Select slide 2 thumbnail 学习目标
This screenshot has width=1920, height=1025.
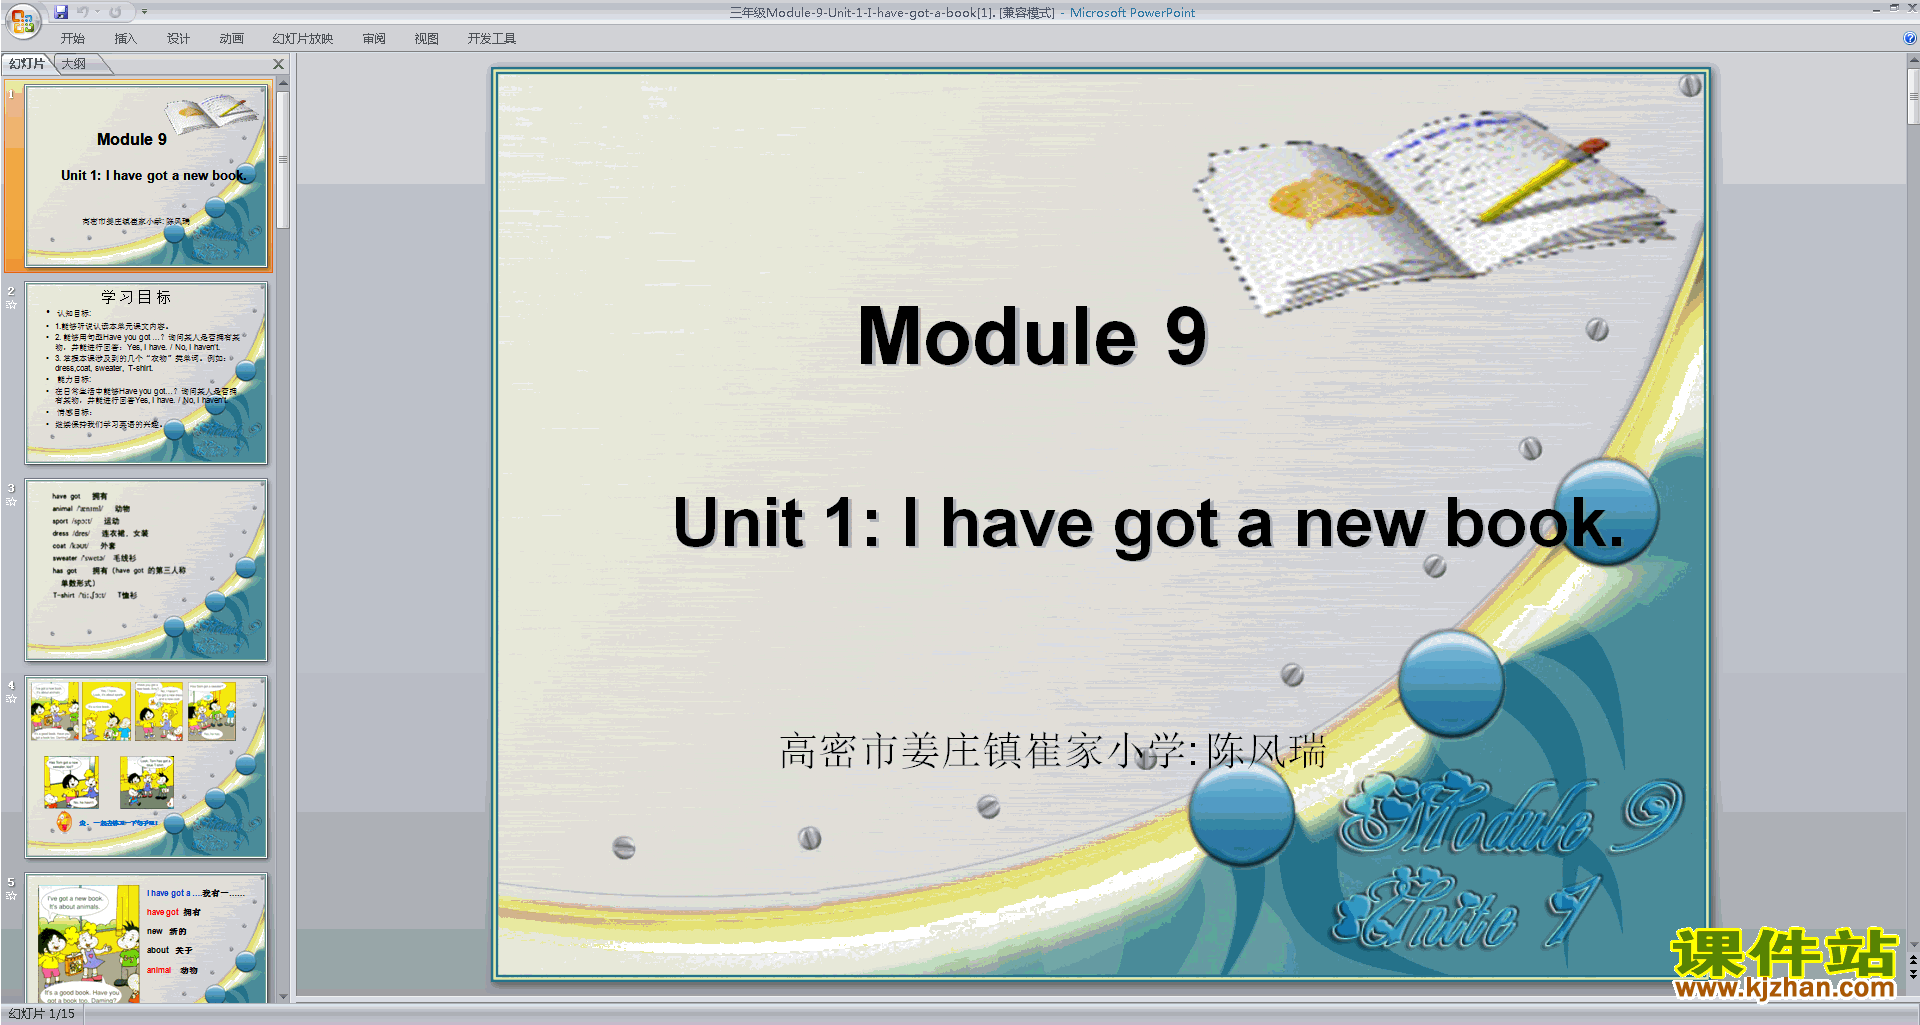click(146, 373)
